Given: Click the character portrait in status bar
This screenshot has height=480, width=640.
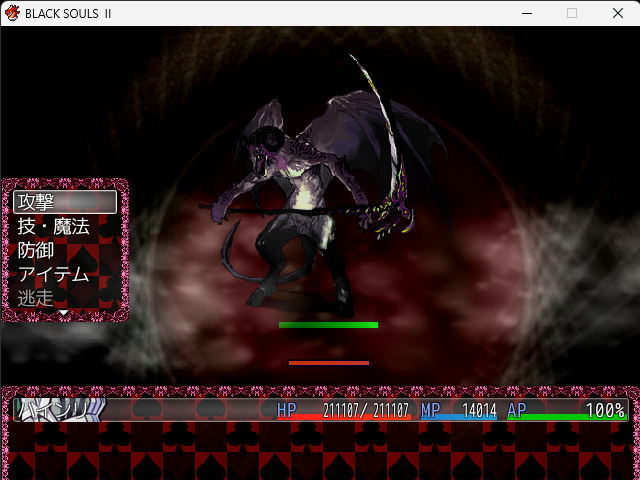Looking at the screenshot, I should (60, 410).
